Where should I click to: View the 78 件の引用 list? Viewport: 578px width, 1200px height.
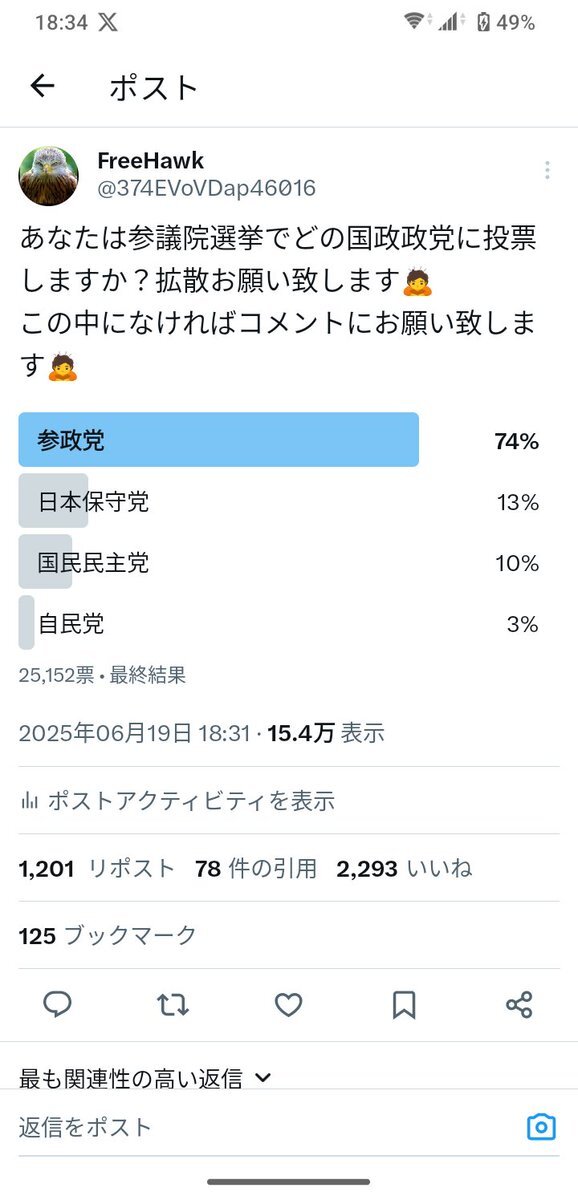(x=256, y=869)
